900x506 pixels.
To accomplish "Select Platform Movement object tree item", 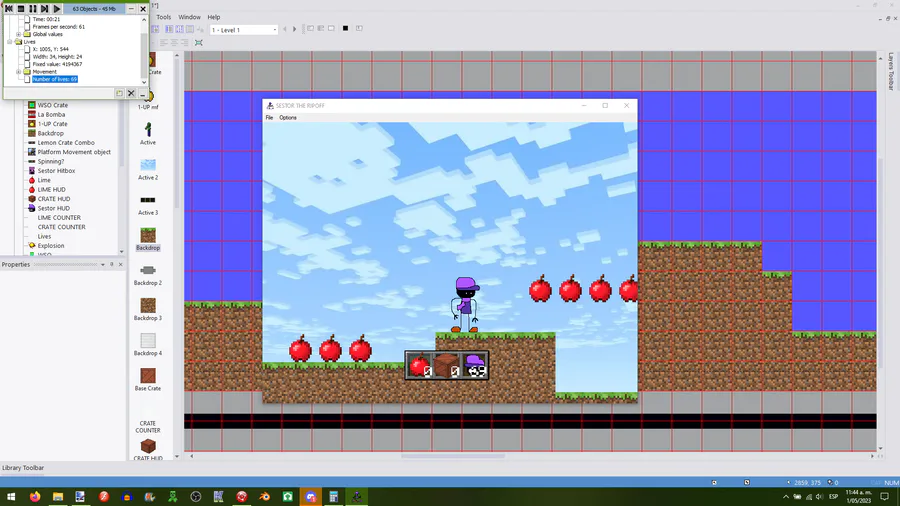I will [x=74, y=152].
